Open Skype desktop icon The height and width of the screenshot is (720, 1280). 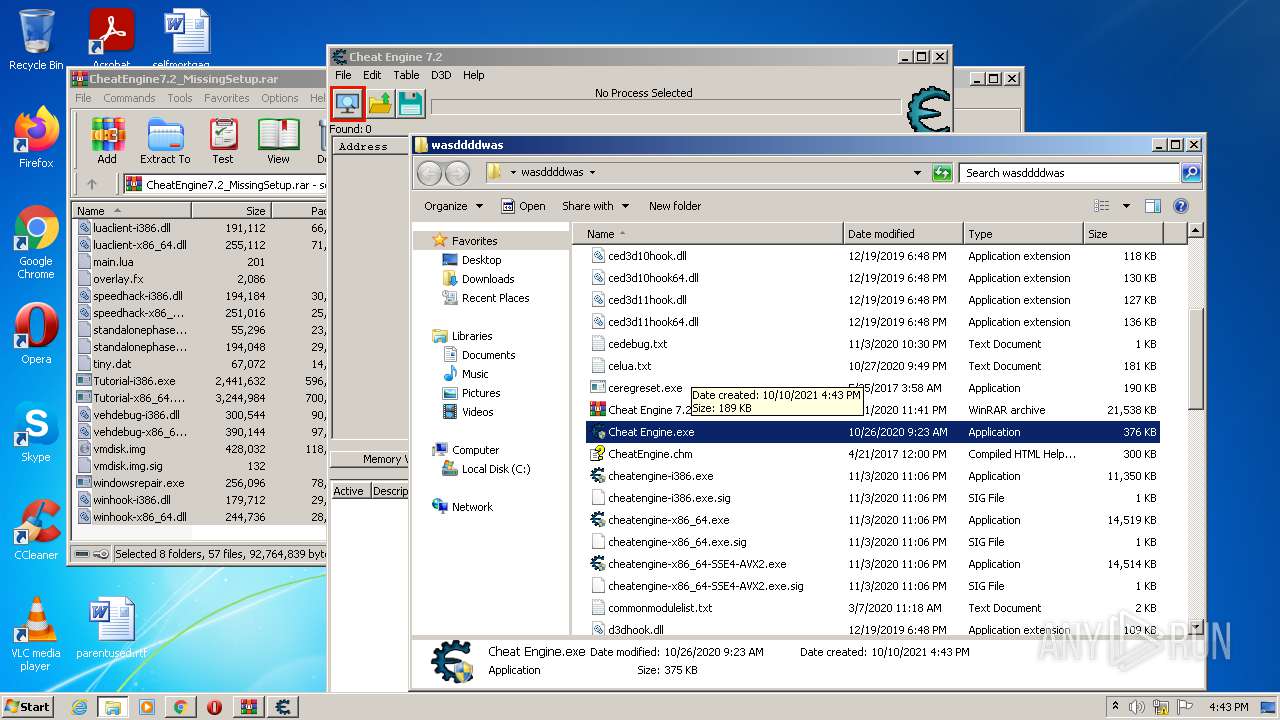pos(36,434)
